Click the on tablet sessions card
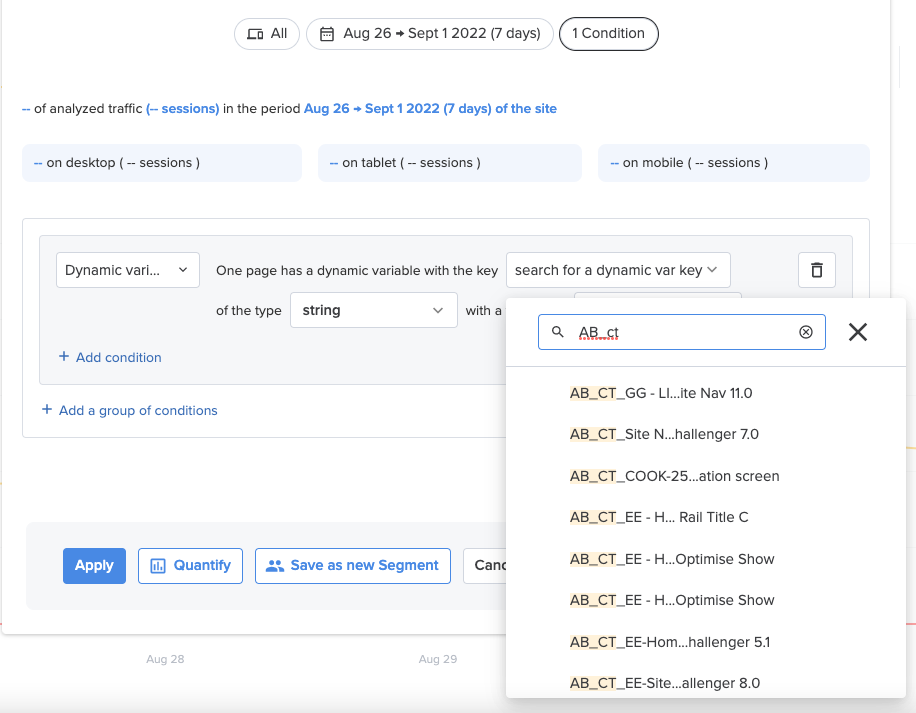 (x=450, y=163)
